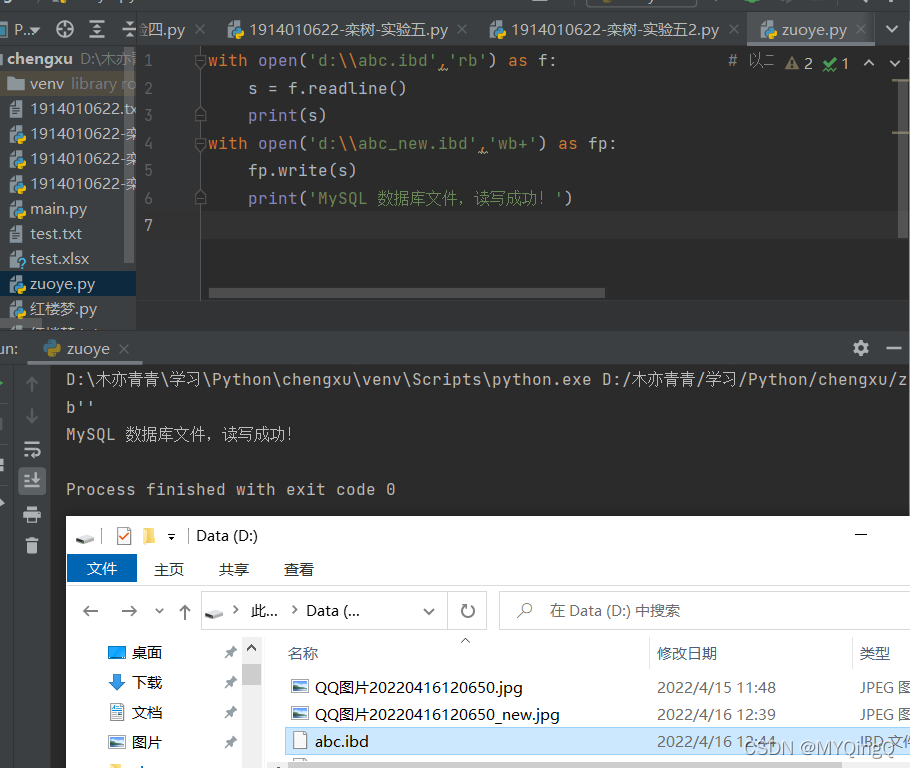Screen dimensions: 910x768
Task: Click Explorer up one level arrow
Action: pyautogui.click(x=185, y=611)
